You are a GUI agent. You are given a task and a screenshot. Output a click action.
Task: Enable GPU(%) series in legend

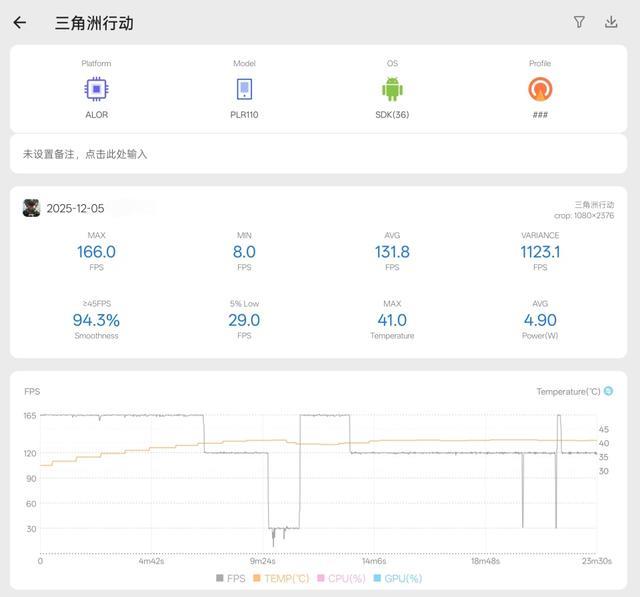point(397,578)
